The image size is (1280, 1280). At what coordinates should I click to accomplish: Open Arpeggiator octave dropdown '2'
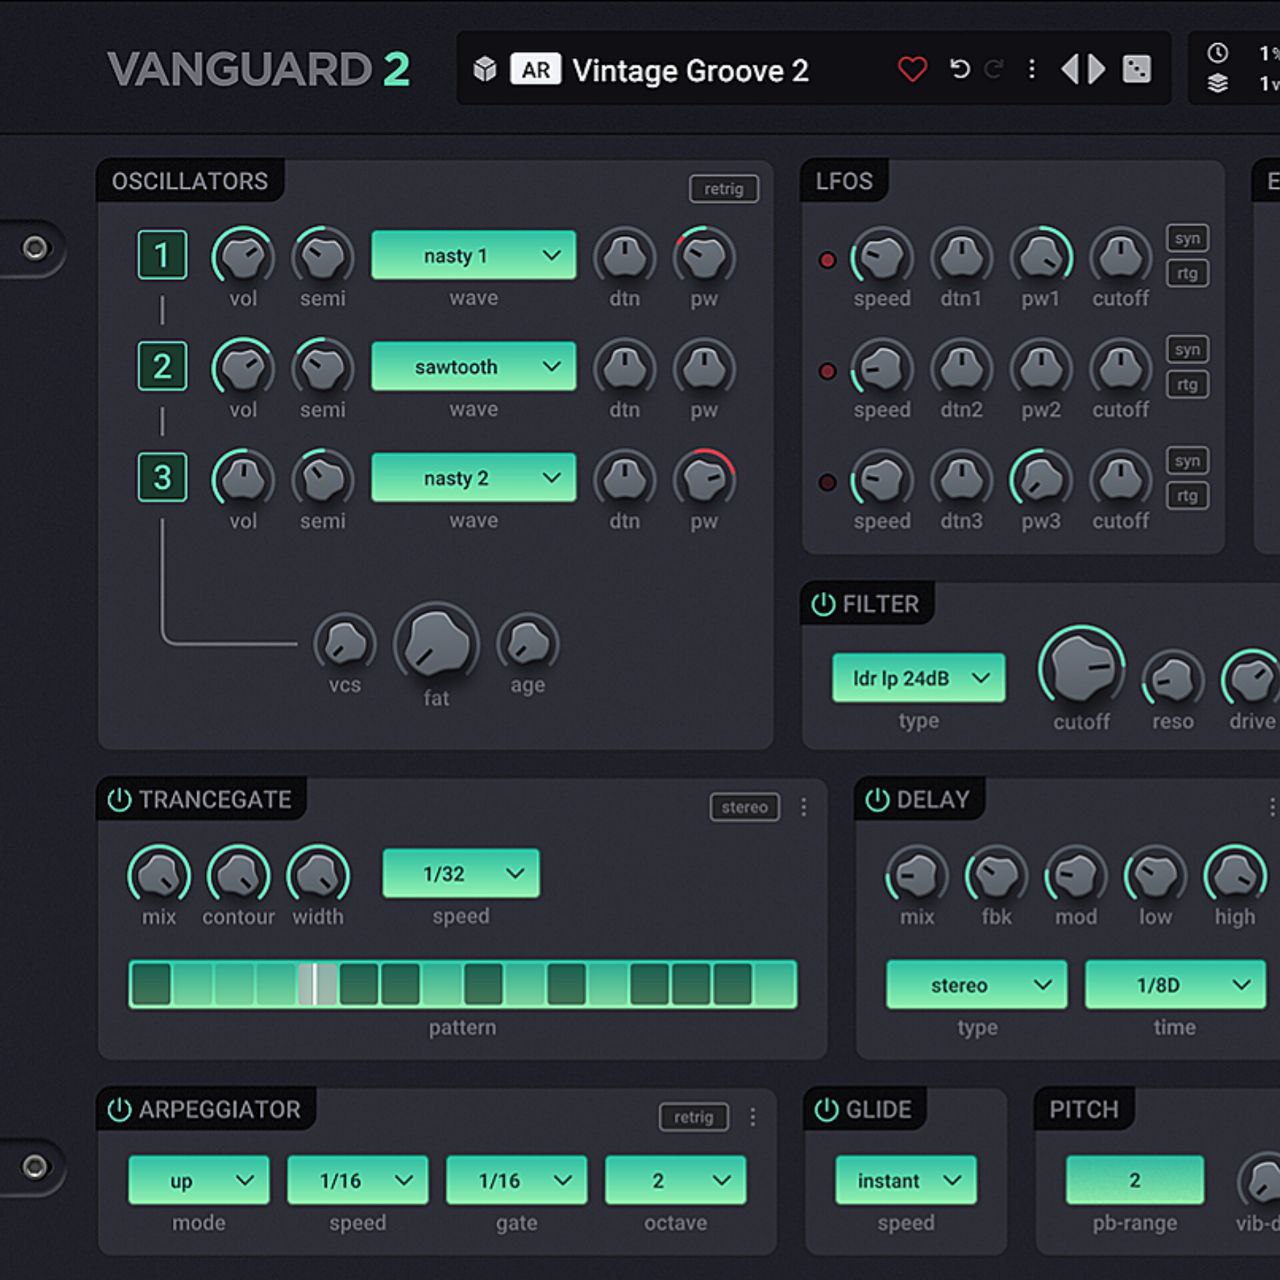click(676, 1180)
